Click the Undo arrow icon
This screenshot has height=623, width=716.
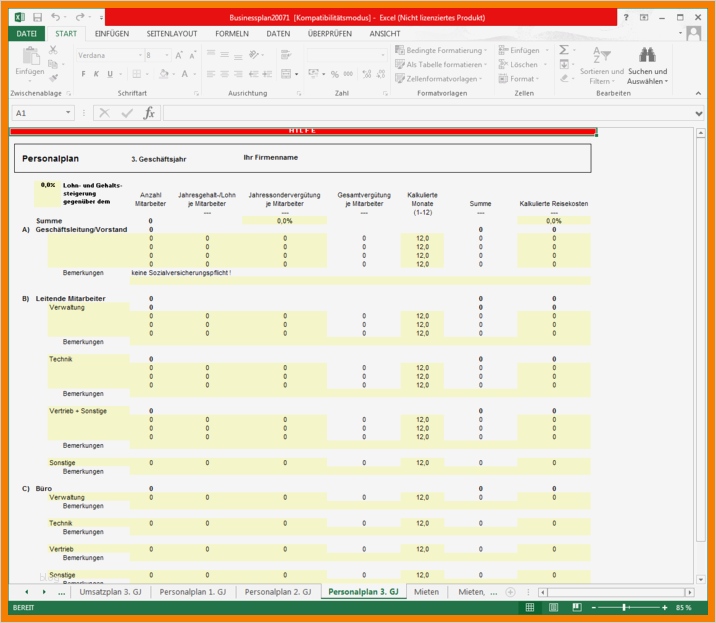point(56,18)
